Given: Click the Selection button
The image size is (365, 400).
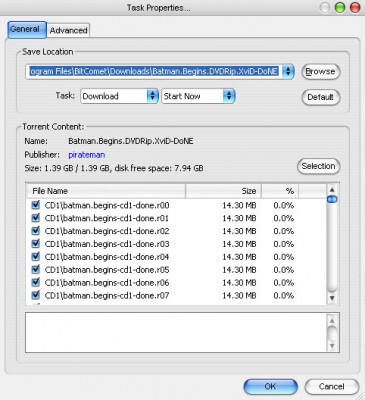Looking at the screenshot, I should click(318, 166).
